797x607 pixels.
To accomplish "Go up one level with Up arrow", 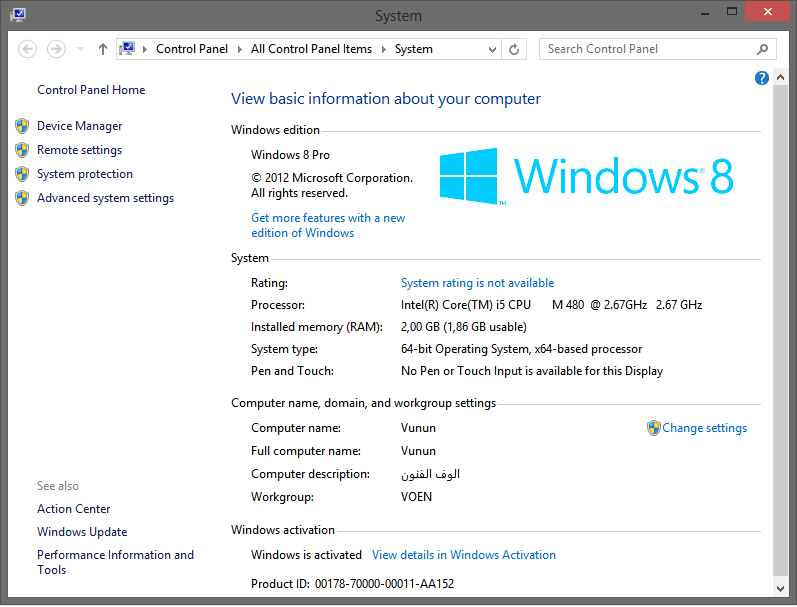I will pos(103,49).
